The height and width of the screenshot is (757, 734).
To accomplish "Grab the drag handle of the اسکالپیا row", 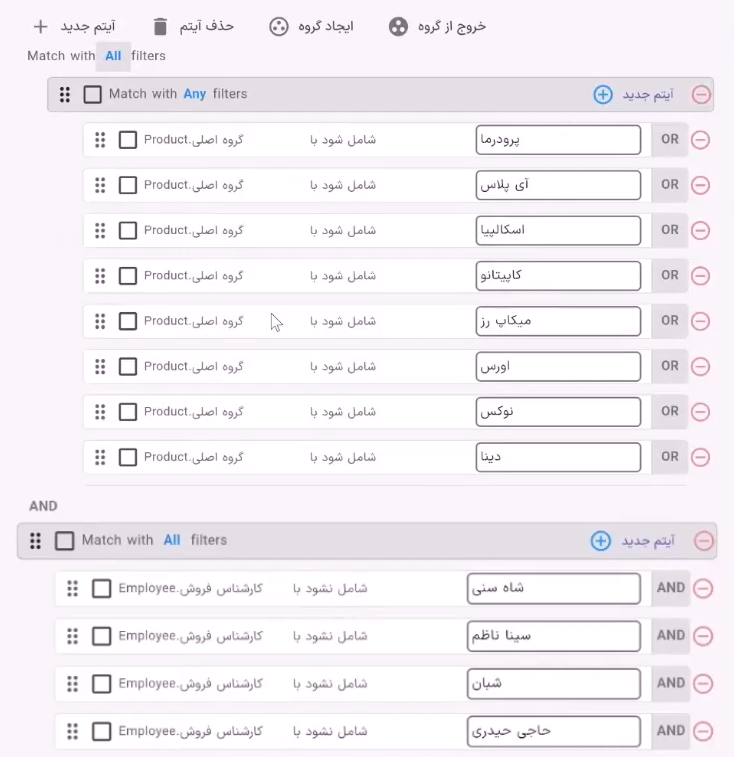I will (x=100, y=230).
